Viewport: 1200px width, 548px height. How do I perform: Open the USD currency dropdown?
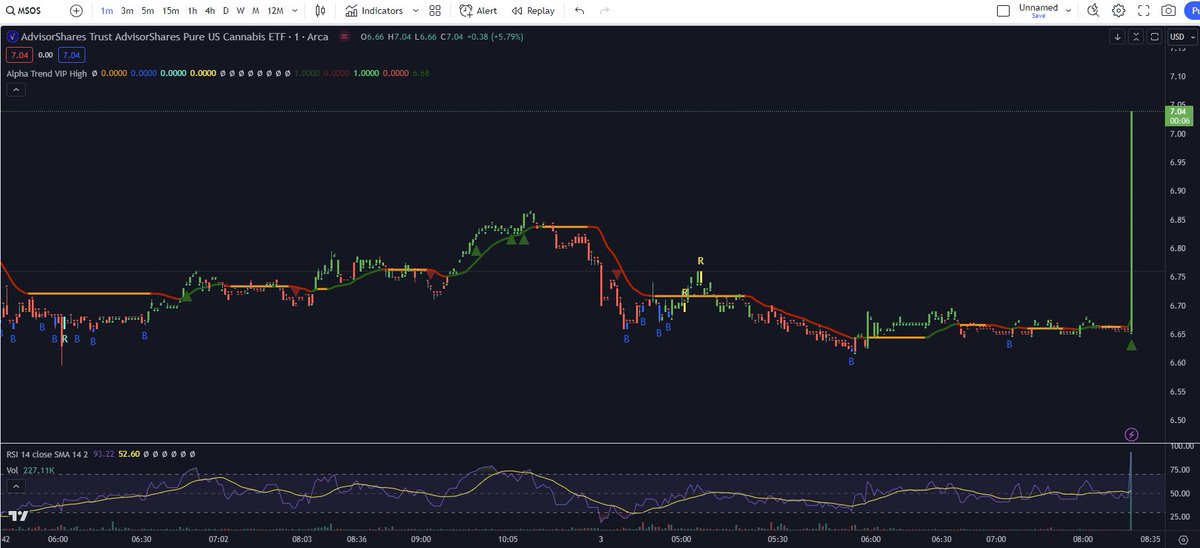(x=1181, y=37)
